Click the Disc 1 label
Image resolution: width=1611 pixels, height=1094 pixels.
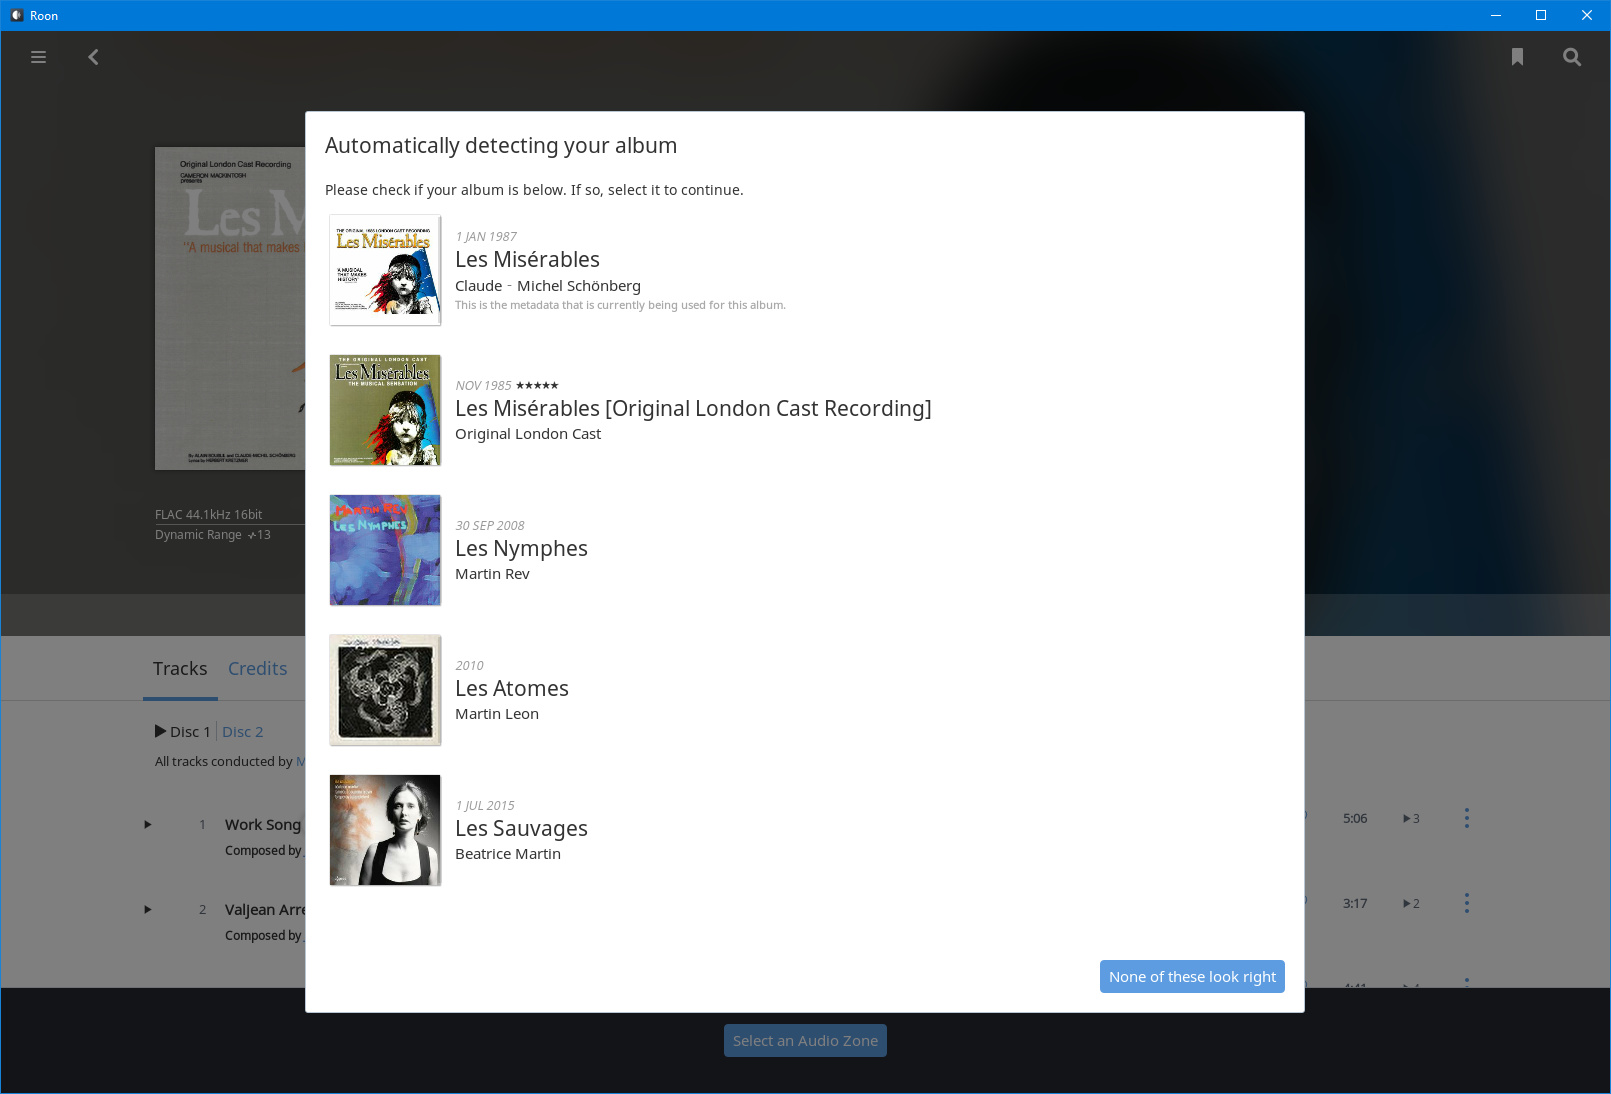(x=190, y=732)
